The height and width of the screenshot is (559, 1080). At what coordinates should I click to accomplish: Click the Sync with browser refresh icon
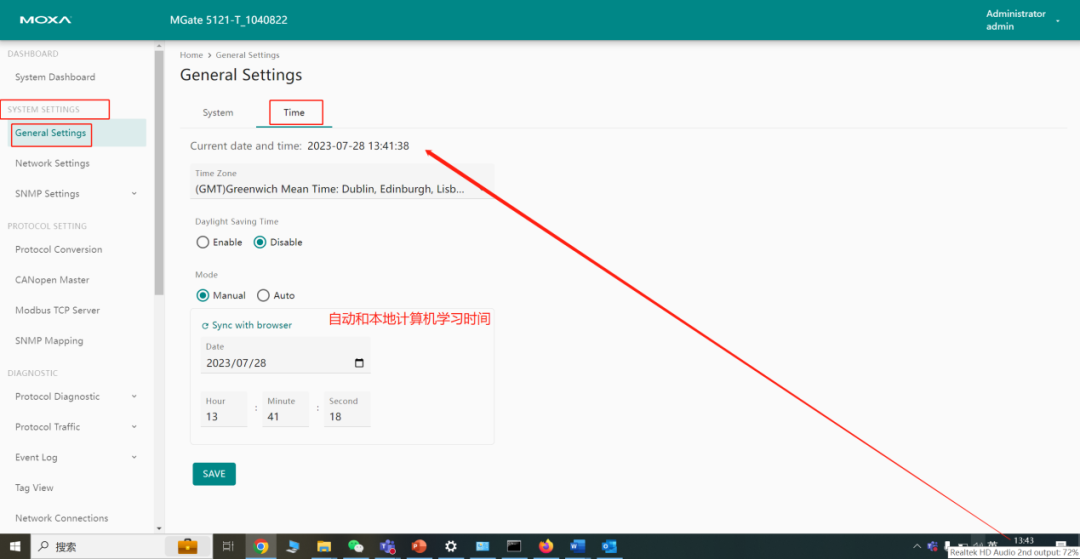pyautogui.click(x=205, y=326)
